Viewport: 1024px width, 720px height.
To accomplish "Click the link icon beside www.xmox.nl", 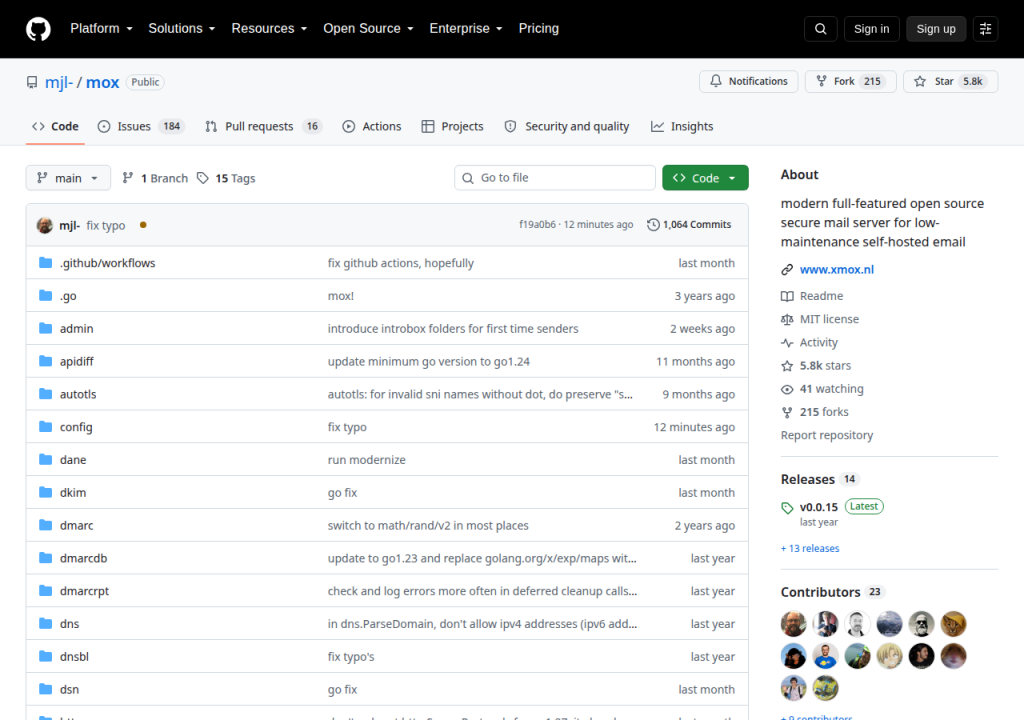I will point(787,270).
